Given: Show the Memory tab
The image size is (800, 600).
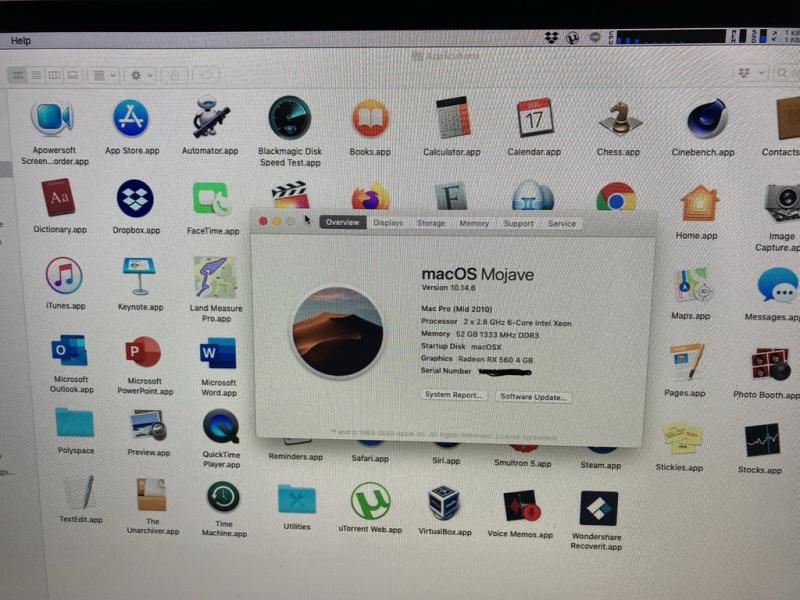Looking at the screenshot, I should 474,223.
